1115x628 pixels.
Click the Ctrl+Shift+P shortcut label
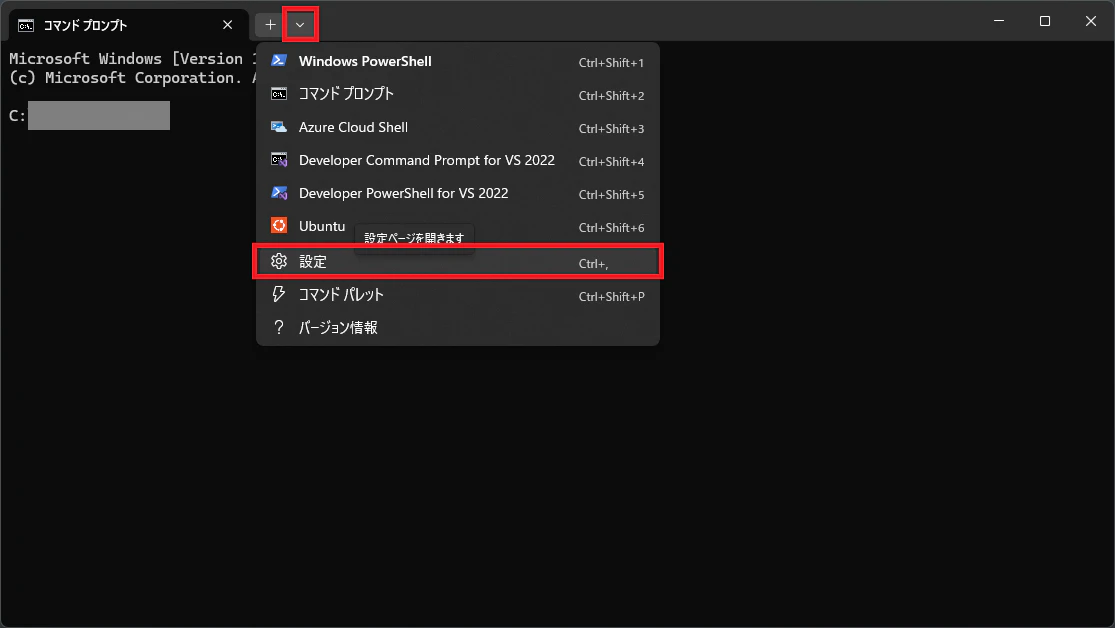coord(611,297)
